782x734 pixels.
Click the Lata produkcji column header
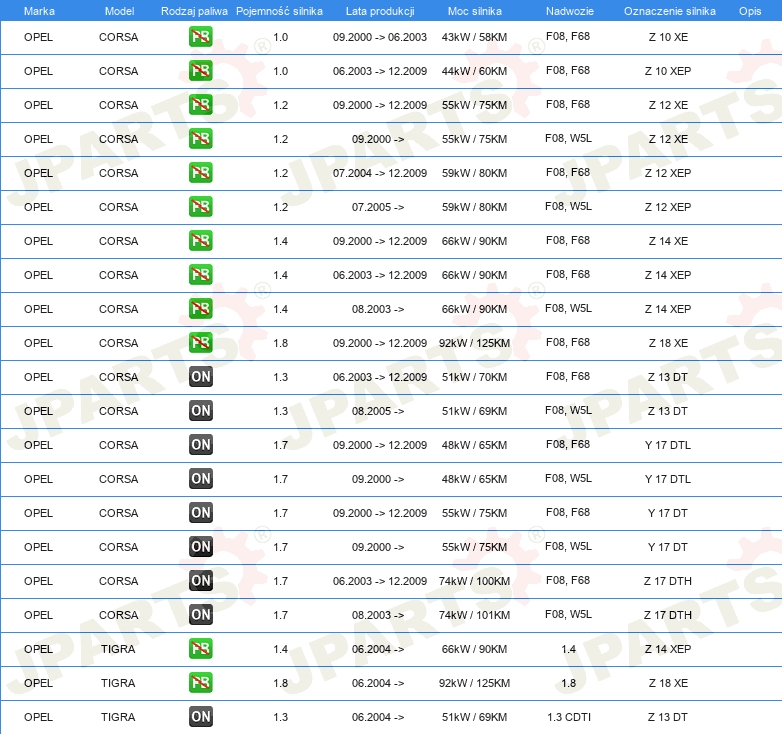[x=380, y=11]
